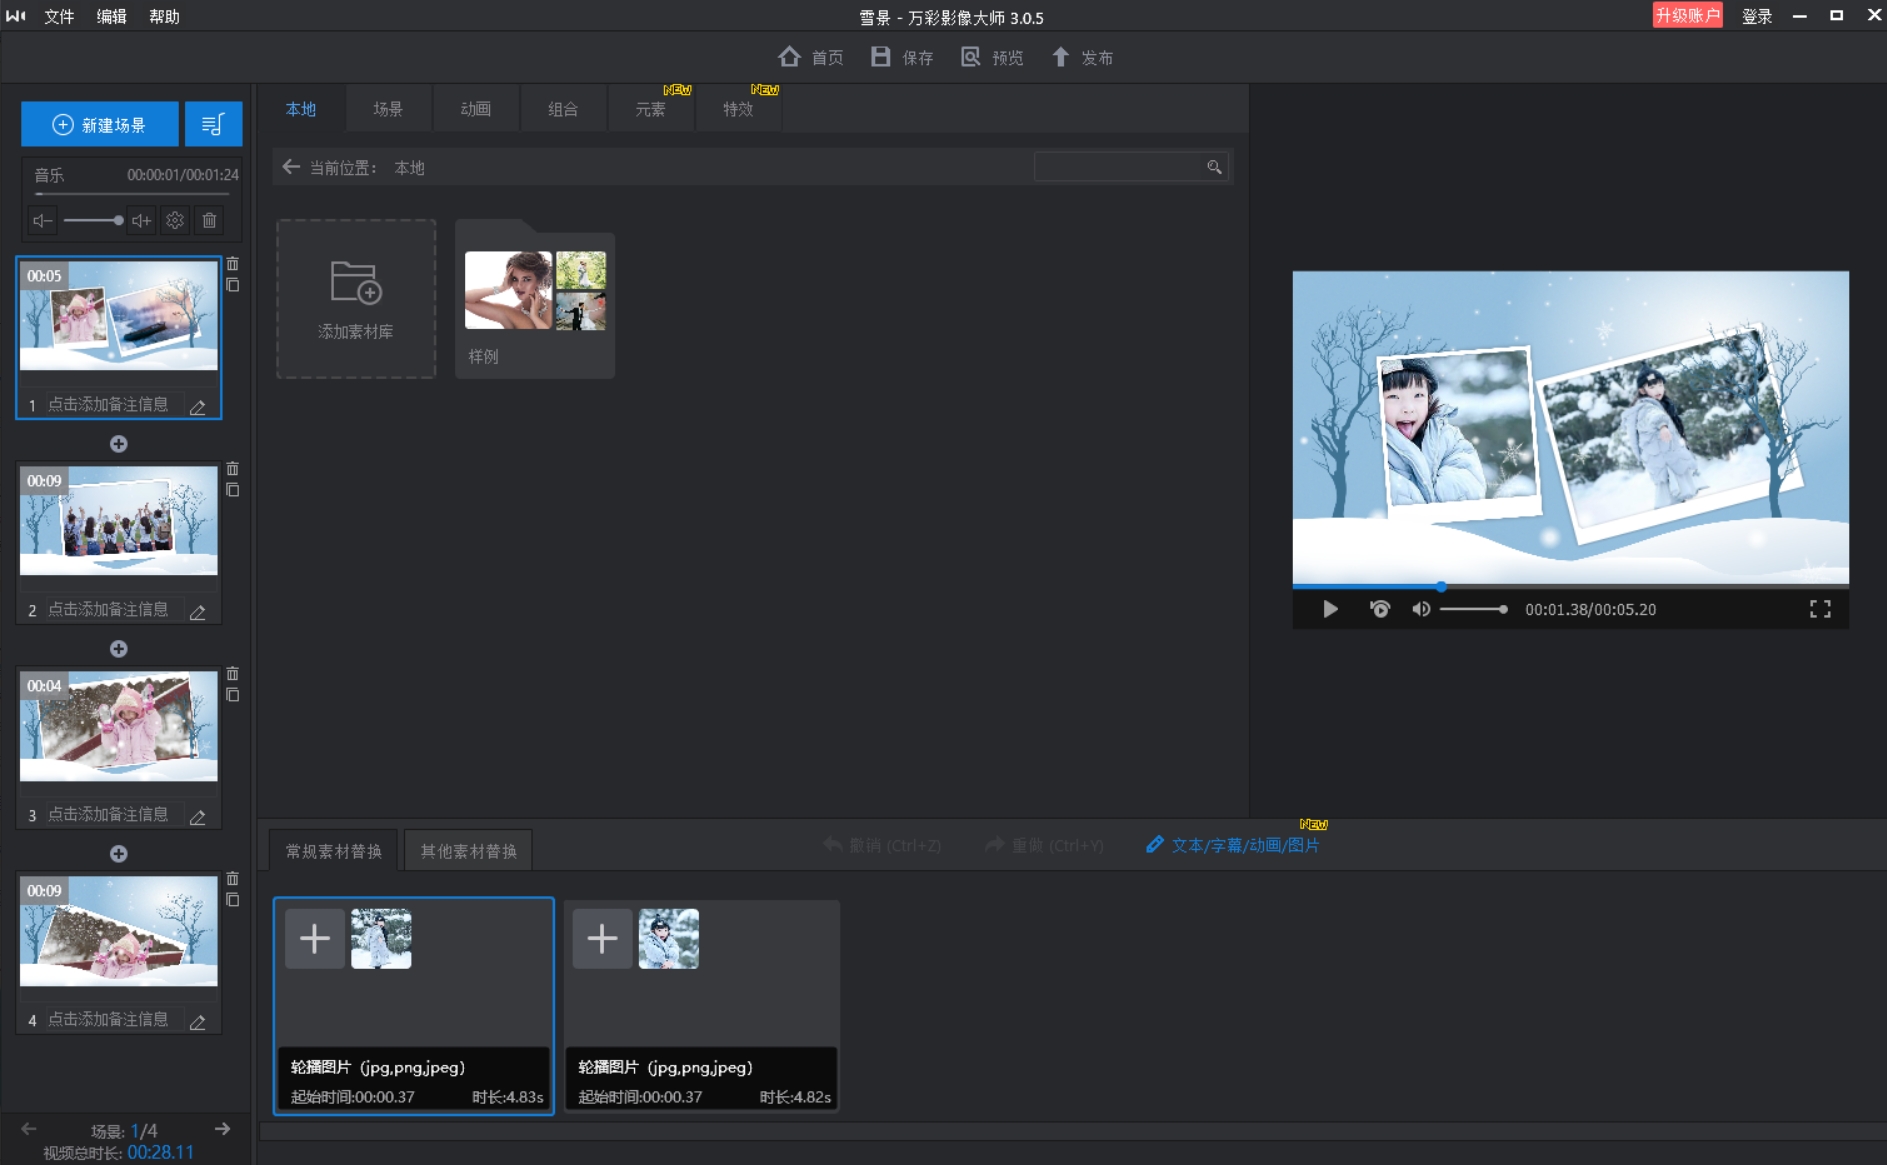Switch to 常规素材替换 tab

334,851
